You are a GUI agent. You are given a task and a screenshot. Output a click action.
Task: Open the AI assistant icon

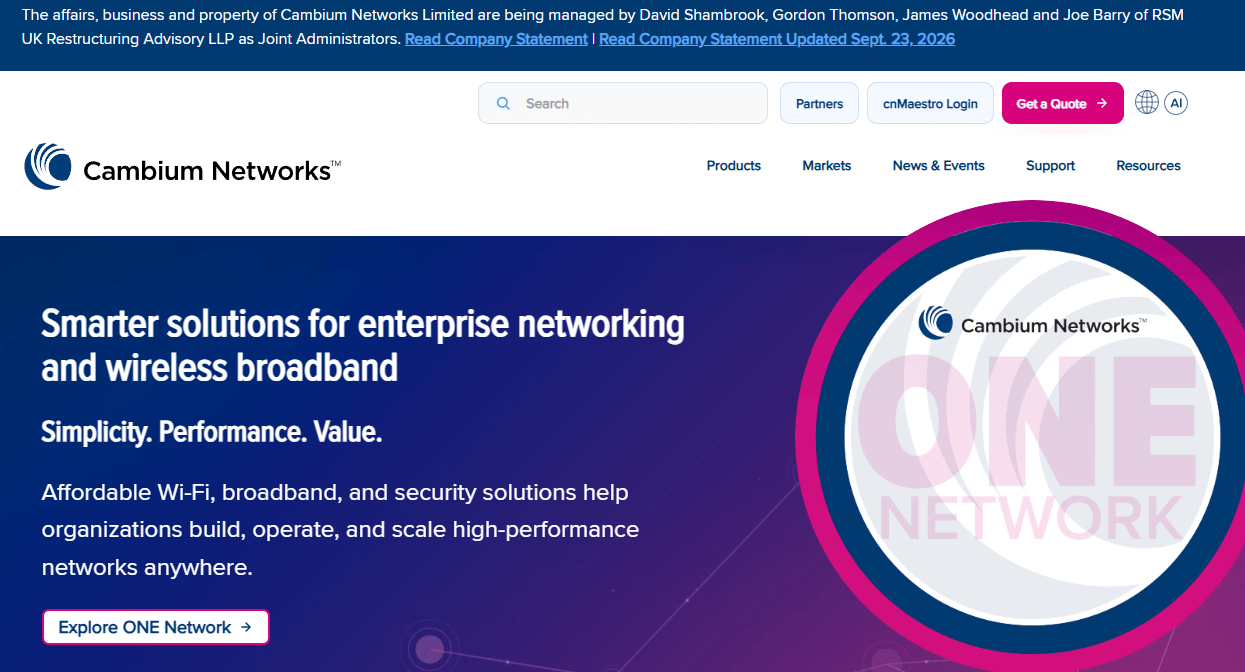coord(1176,102)
